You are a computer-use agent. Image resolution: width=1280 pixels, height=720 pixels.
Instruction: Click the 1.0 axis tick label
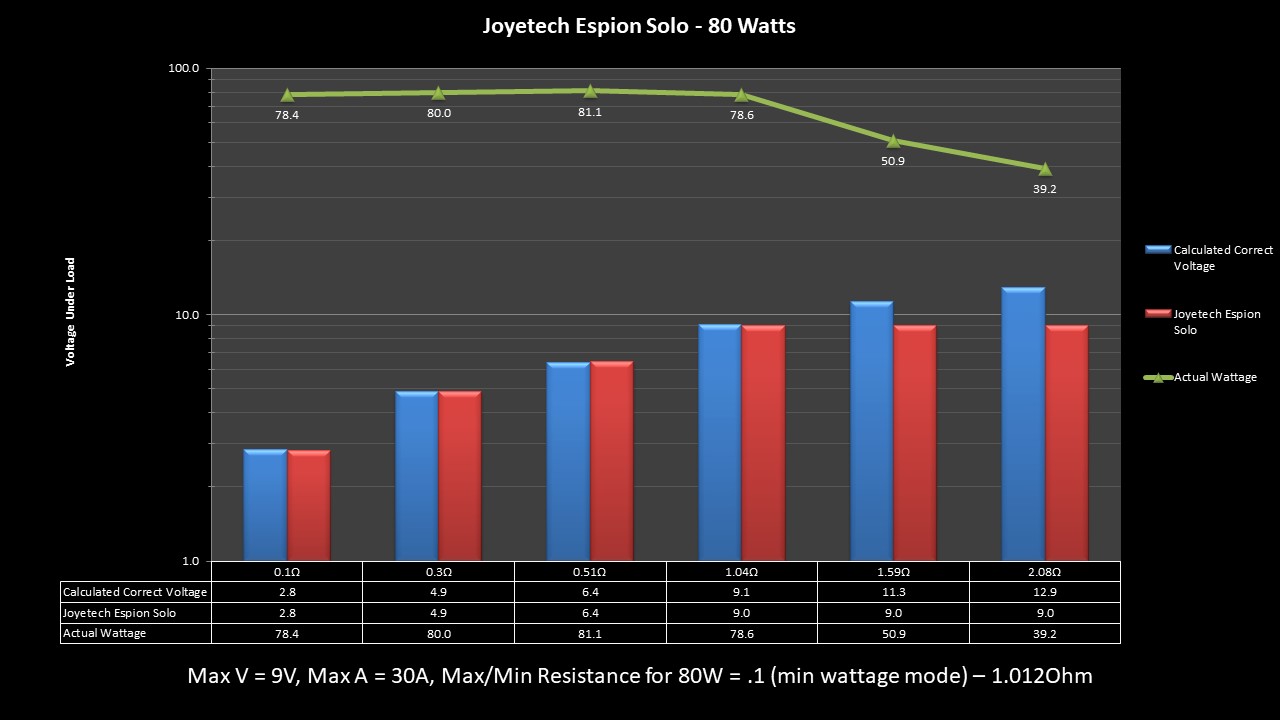click(x=189, y=561)
